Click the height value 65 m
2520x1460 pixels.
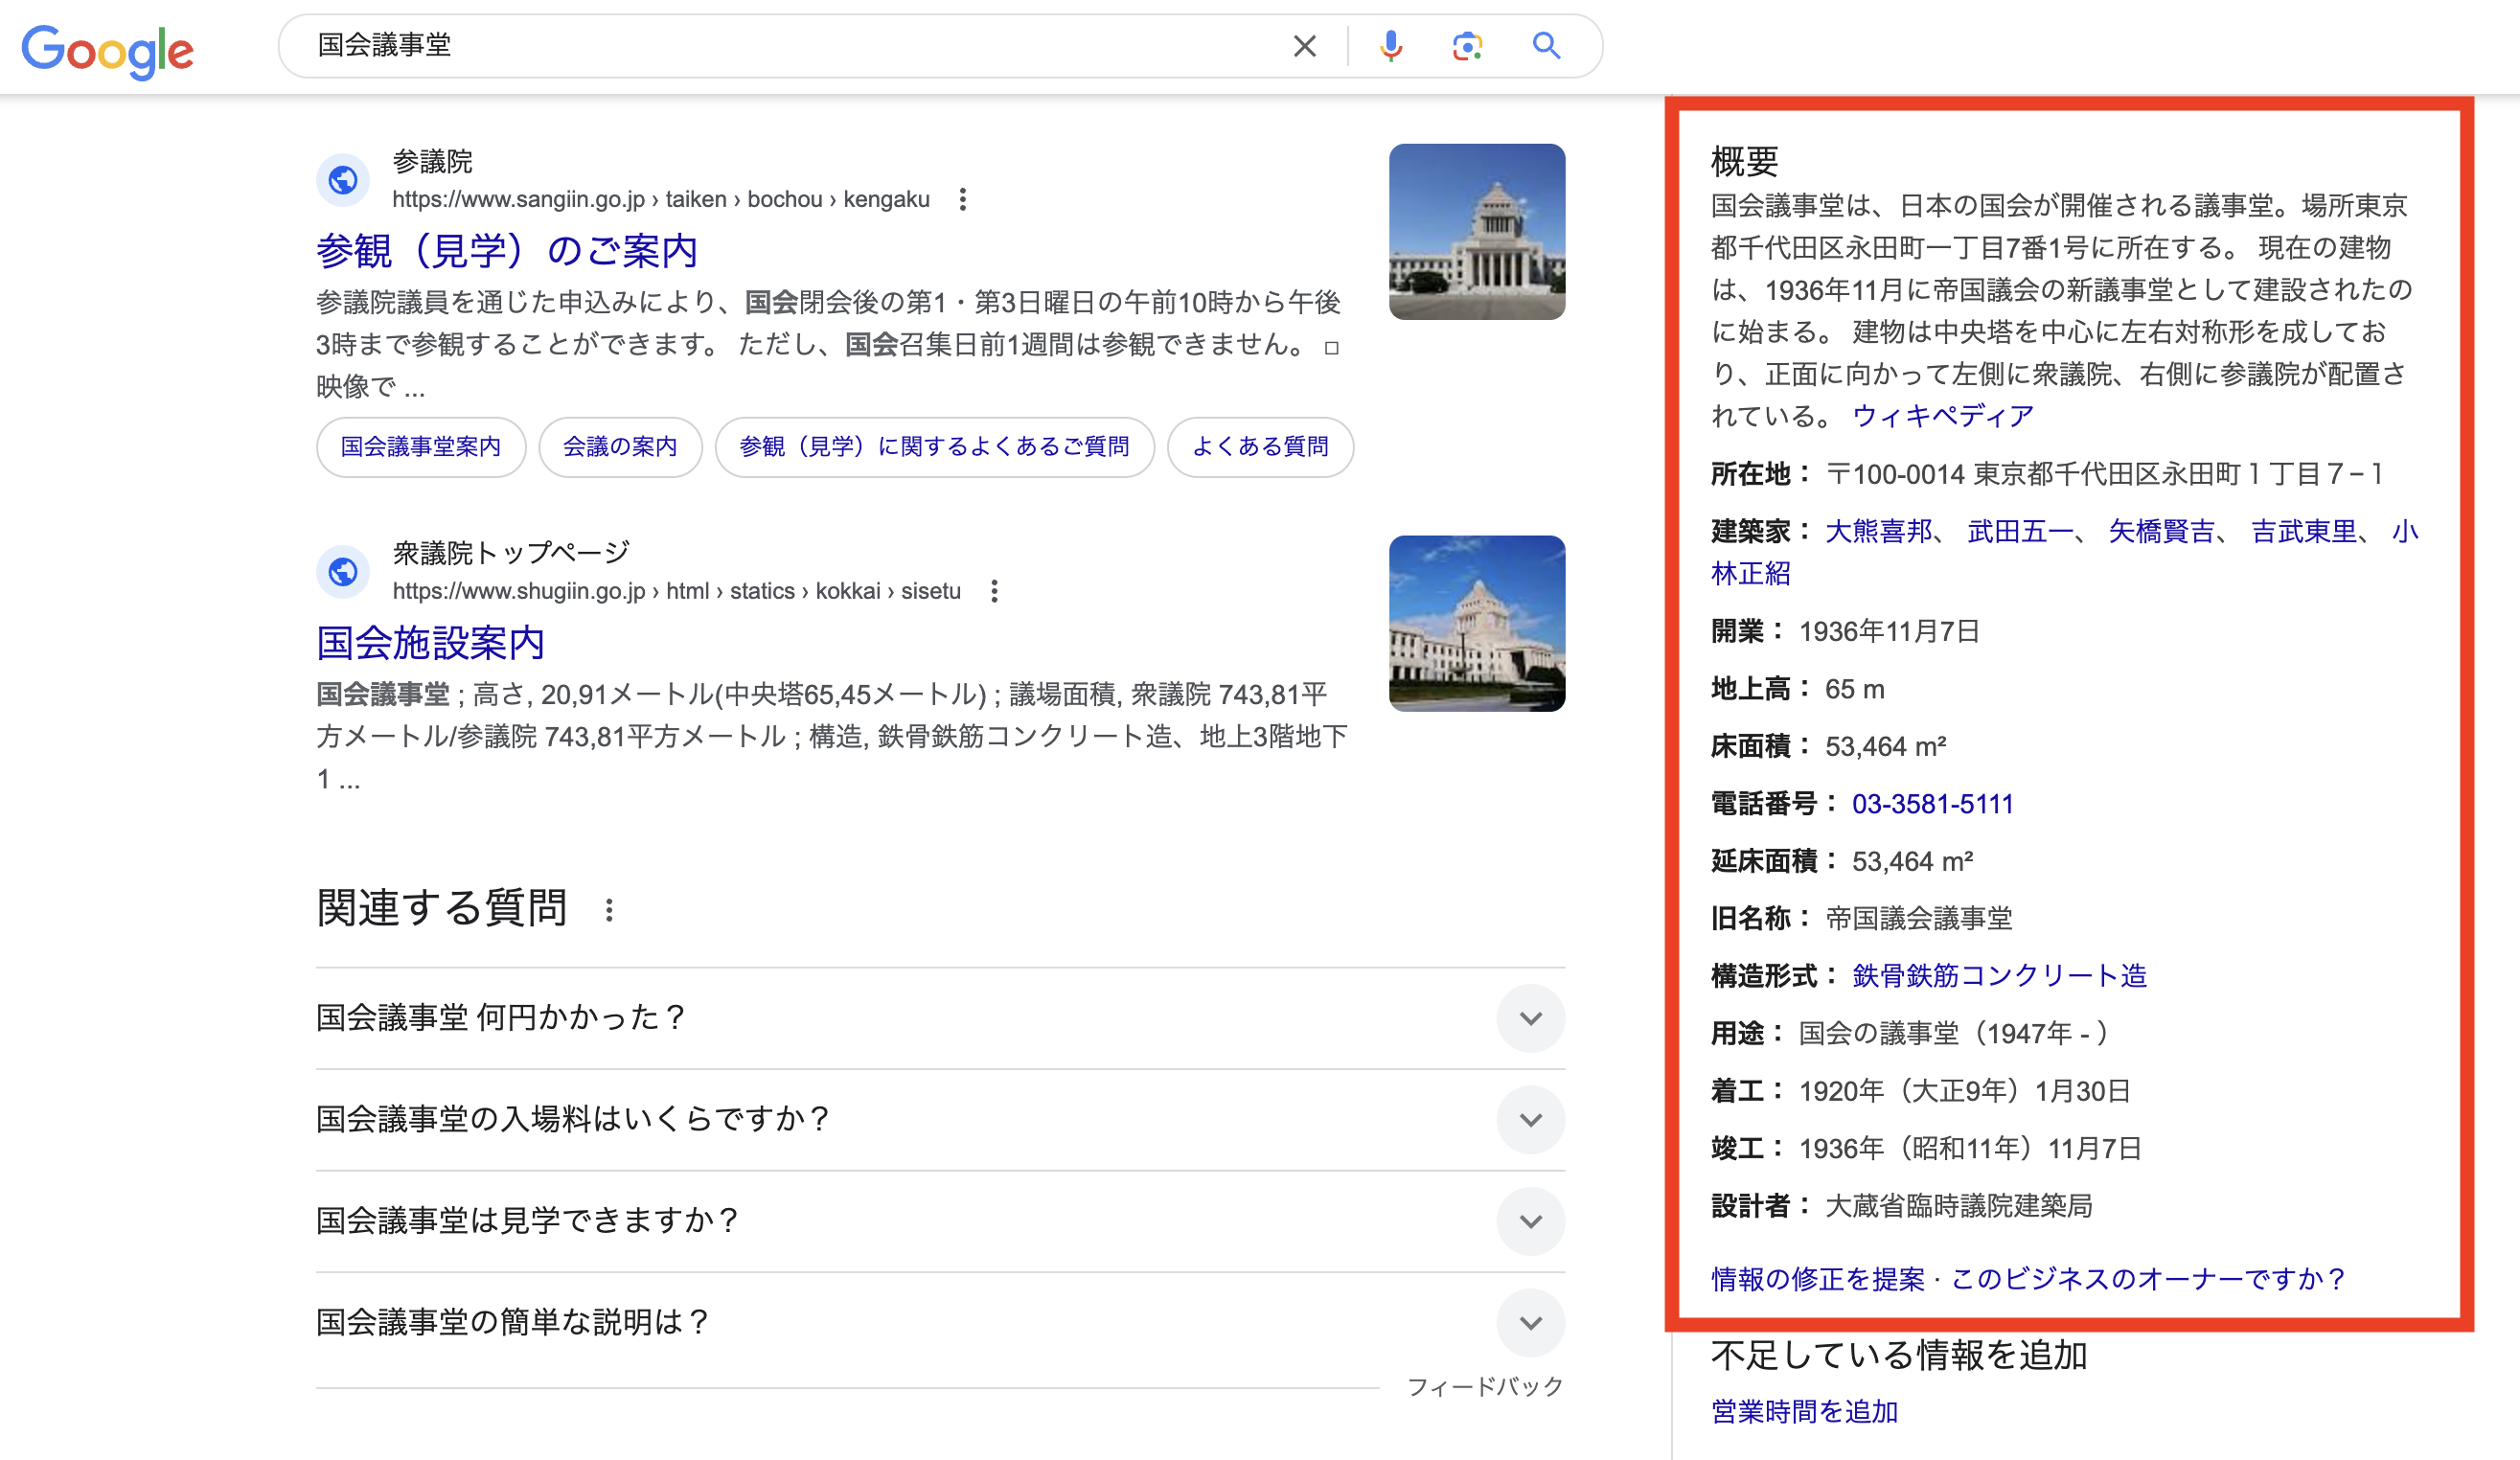[1854, 689]
